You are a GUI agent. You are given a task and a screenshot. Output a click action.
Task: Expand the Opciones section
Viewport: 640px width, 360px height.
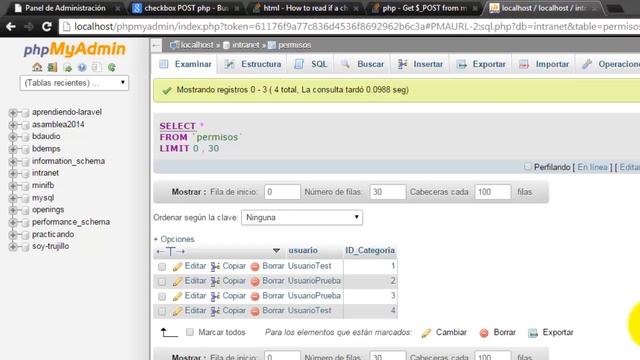click(174, 239)
